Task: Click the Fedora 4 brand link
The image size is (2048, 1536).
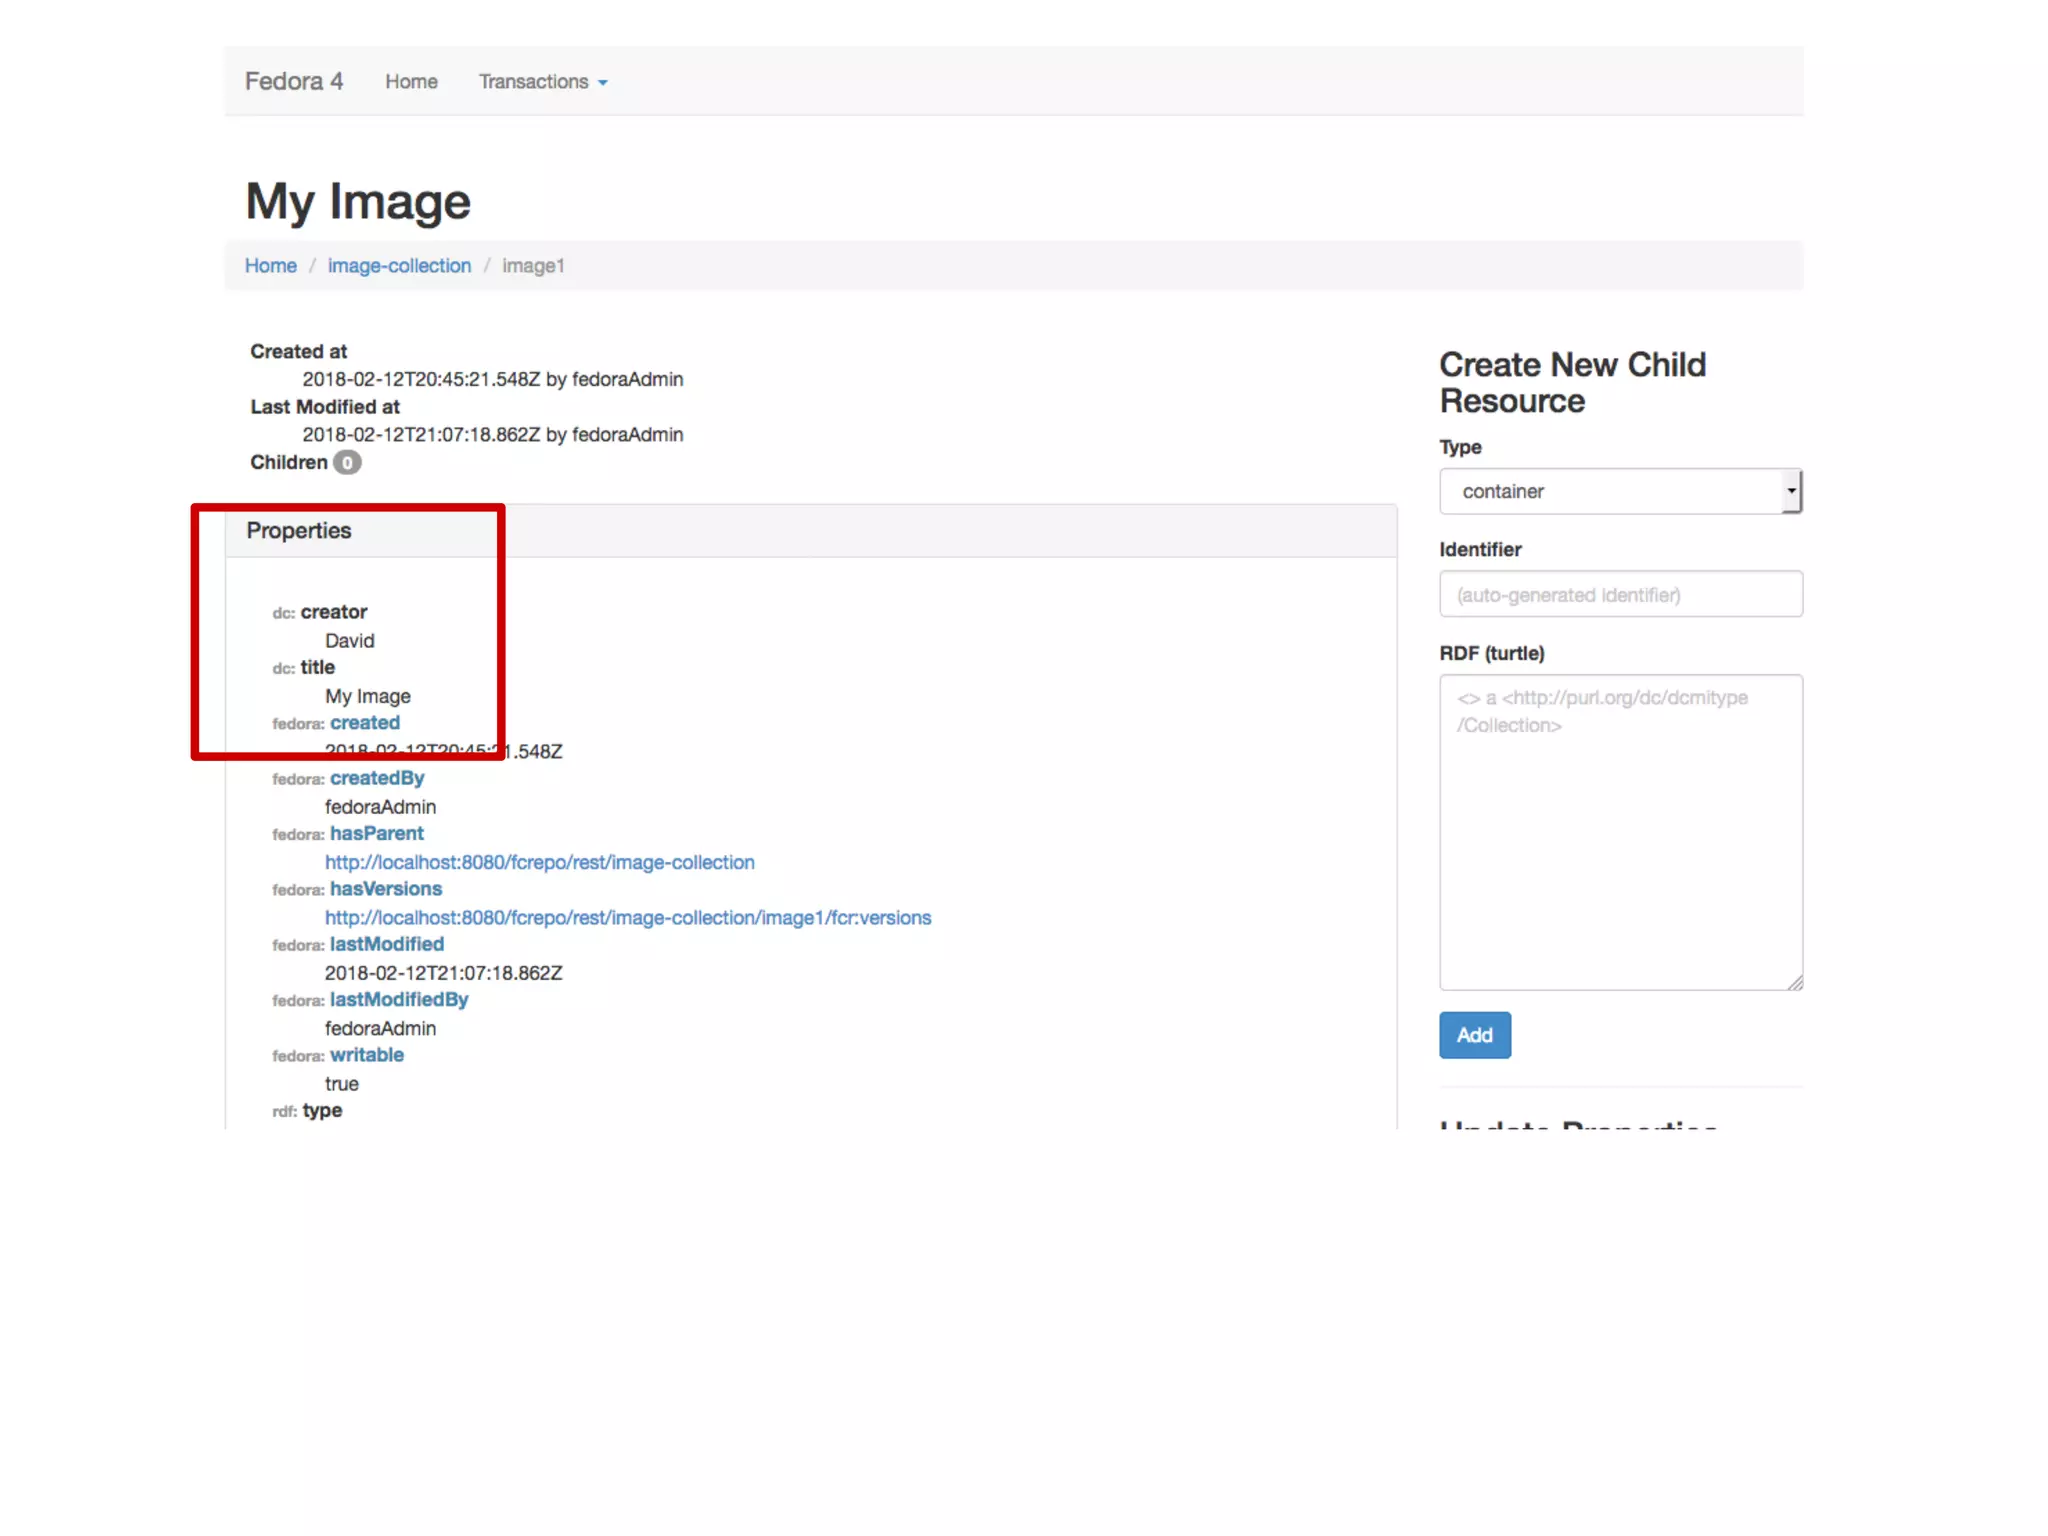Action: [x=294, y=81]
